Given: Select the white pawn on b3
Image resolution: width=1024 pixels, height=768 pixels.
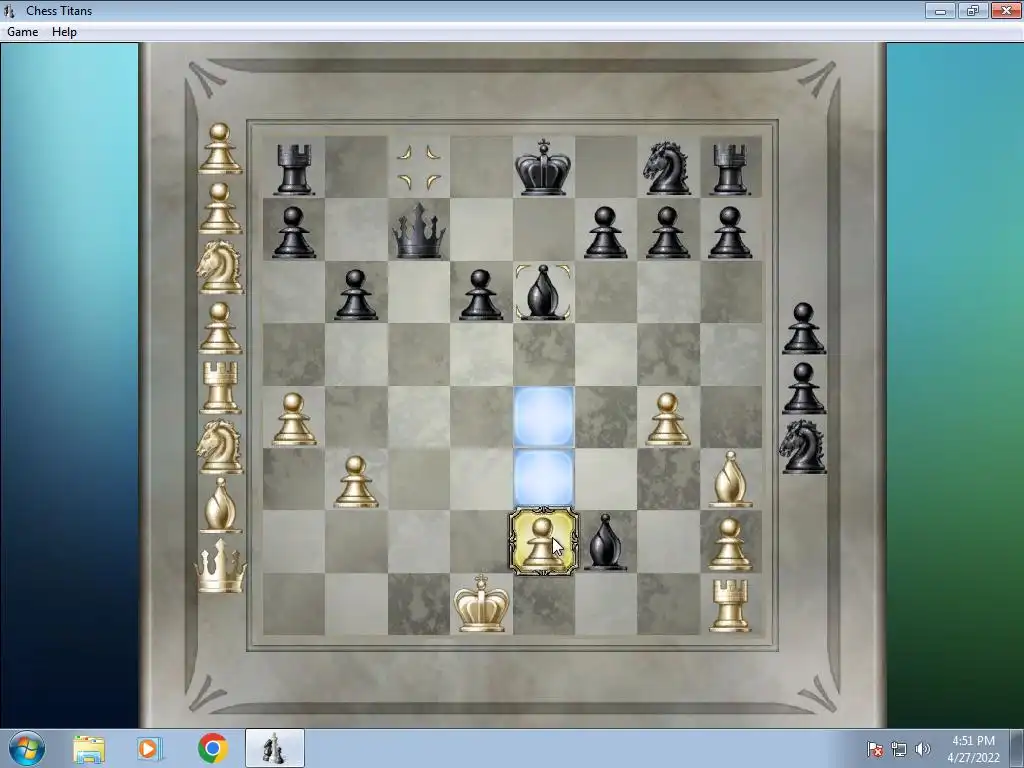Looking at the screenshot, I should 356,481.
